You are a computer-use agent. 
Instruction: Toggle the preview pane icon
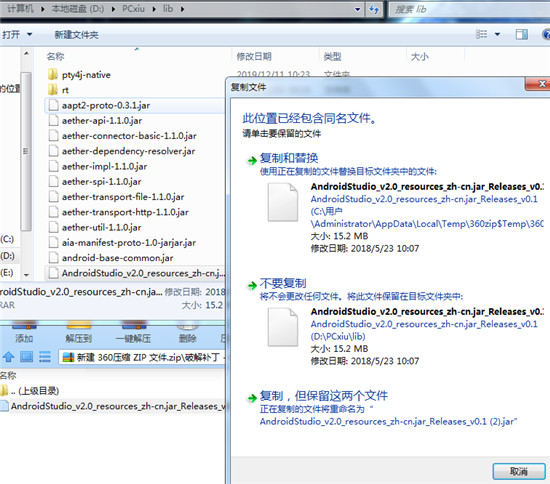(x=522, y=34)
